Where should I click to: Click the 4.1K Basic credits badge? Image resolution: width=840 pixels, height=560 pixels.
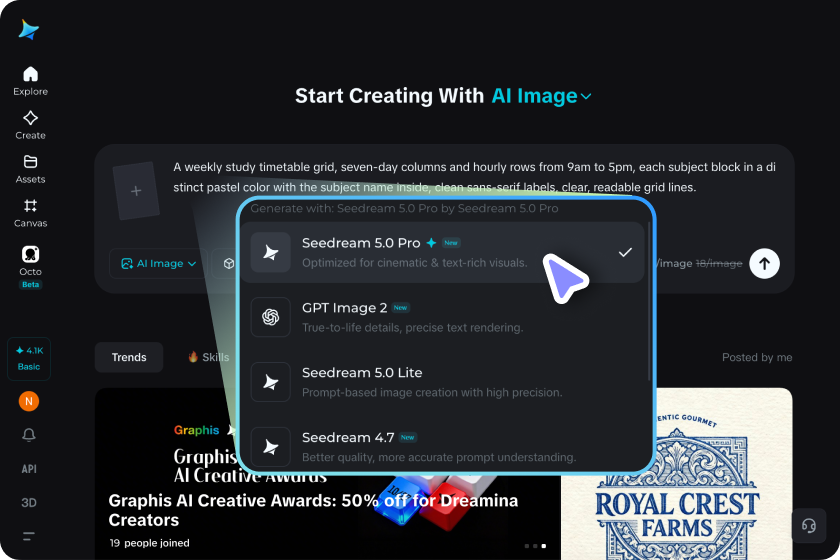[x=29, y=359]
